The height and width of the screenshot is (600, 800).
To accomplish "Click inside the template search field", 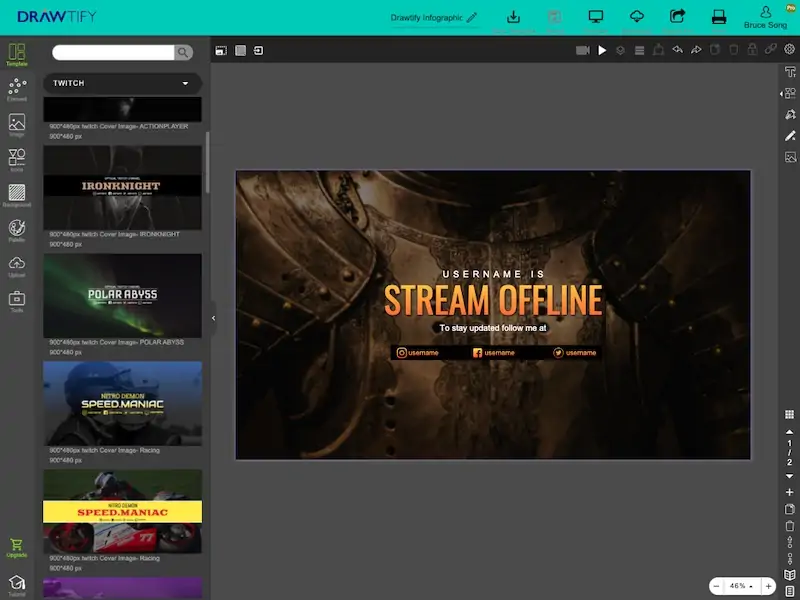I will [x=113, y=52].
